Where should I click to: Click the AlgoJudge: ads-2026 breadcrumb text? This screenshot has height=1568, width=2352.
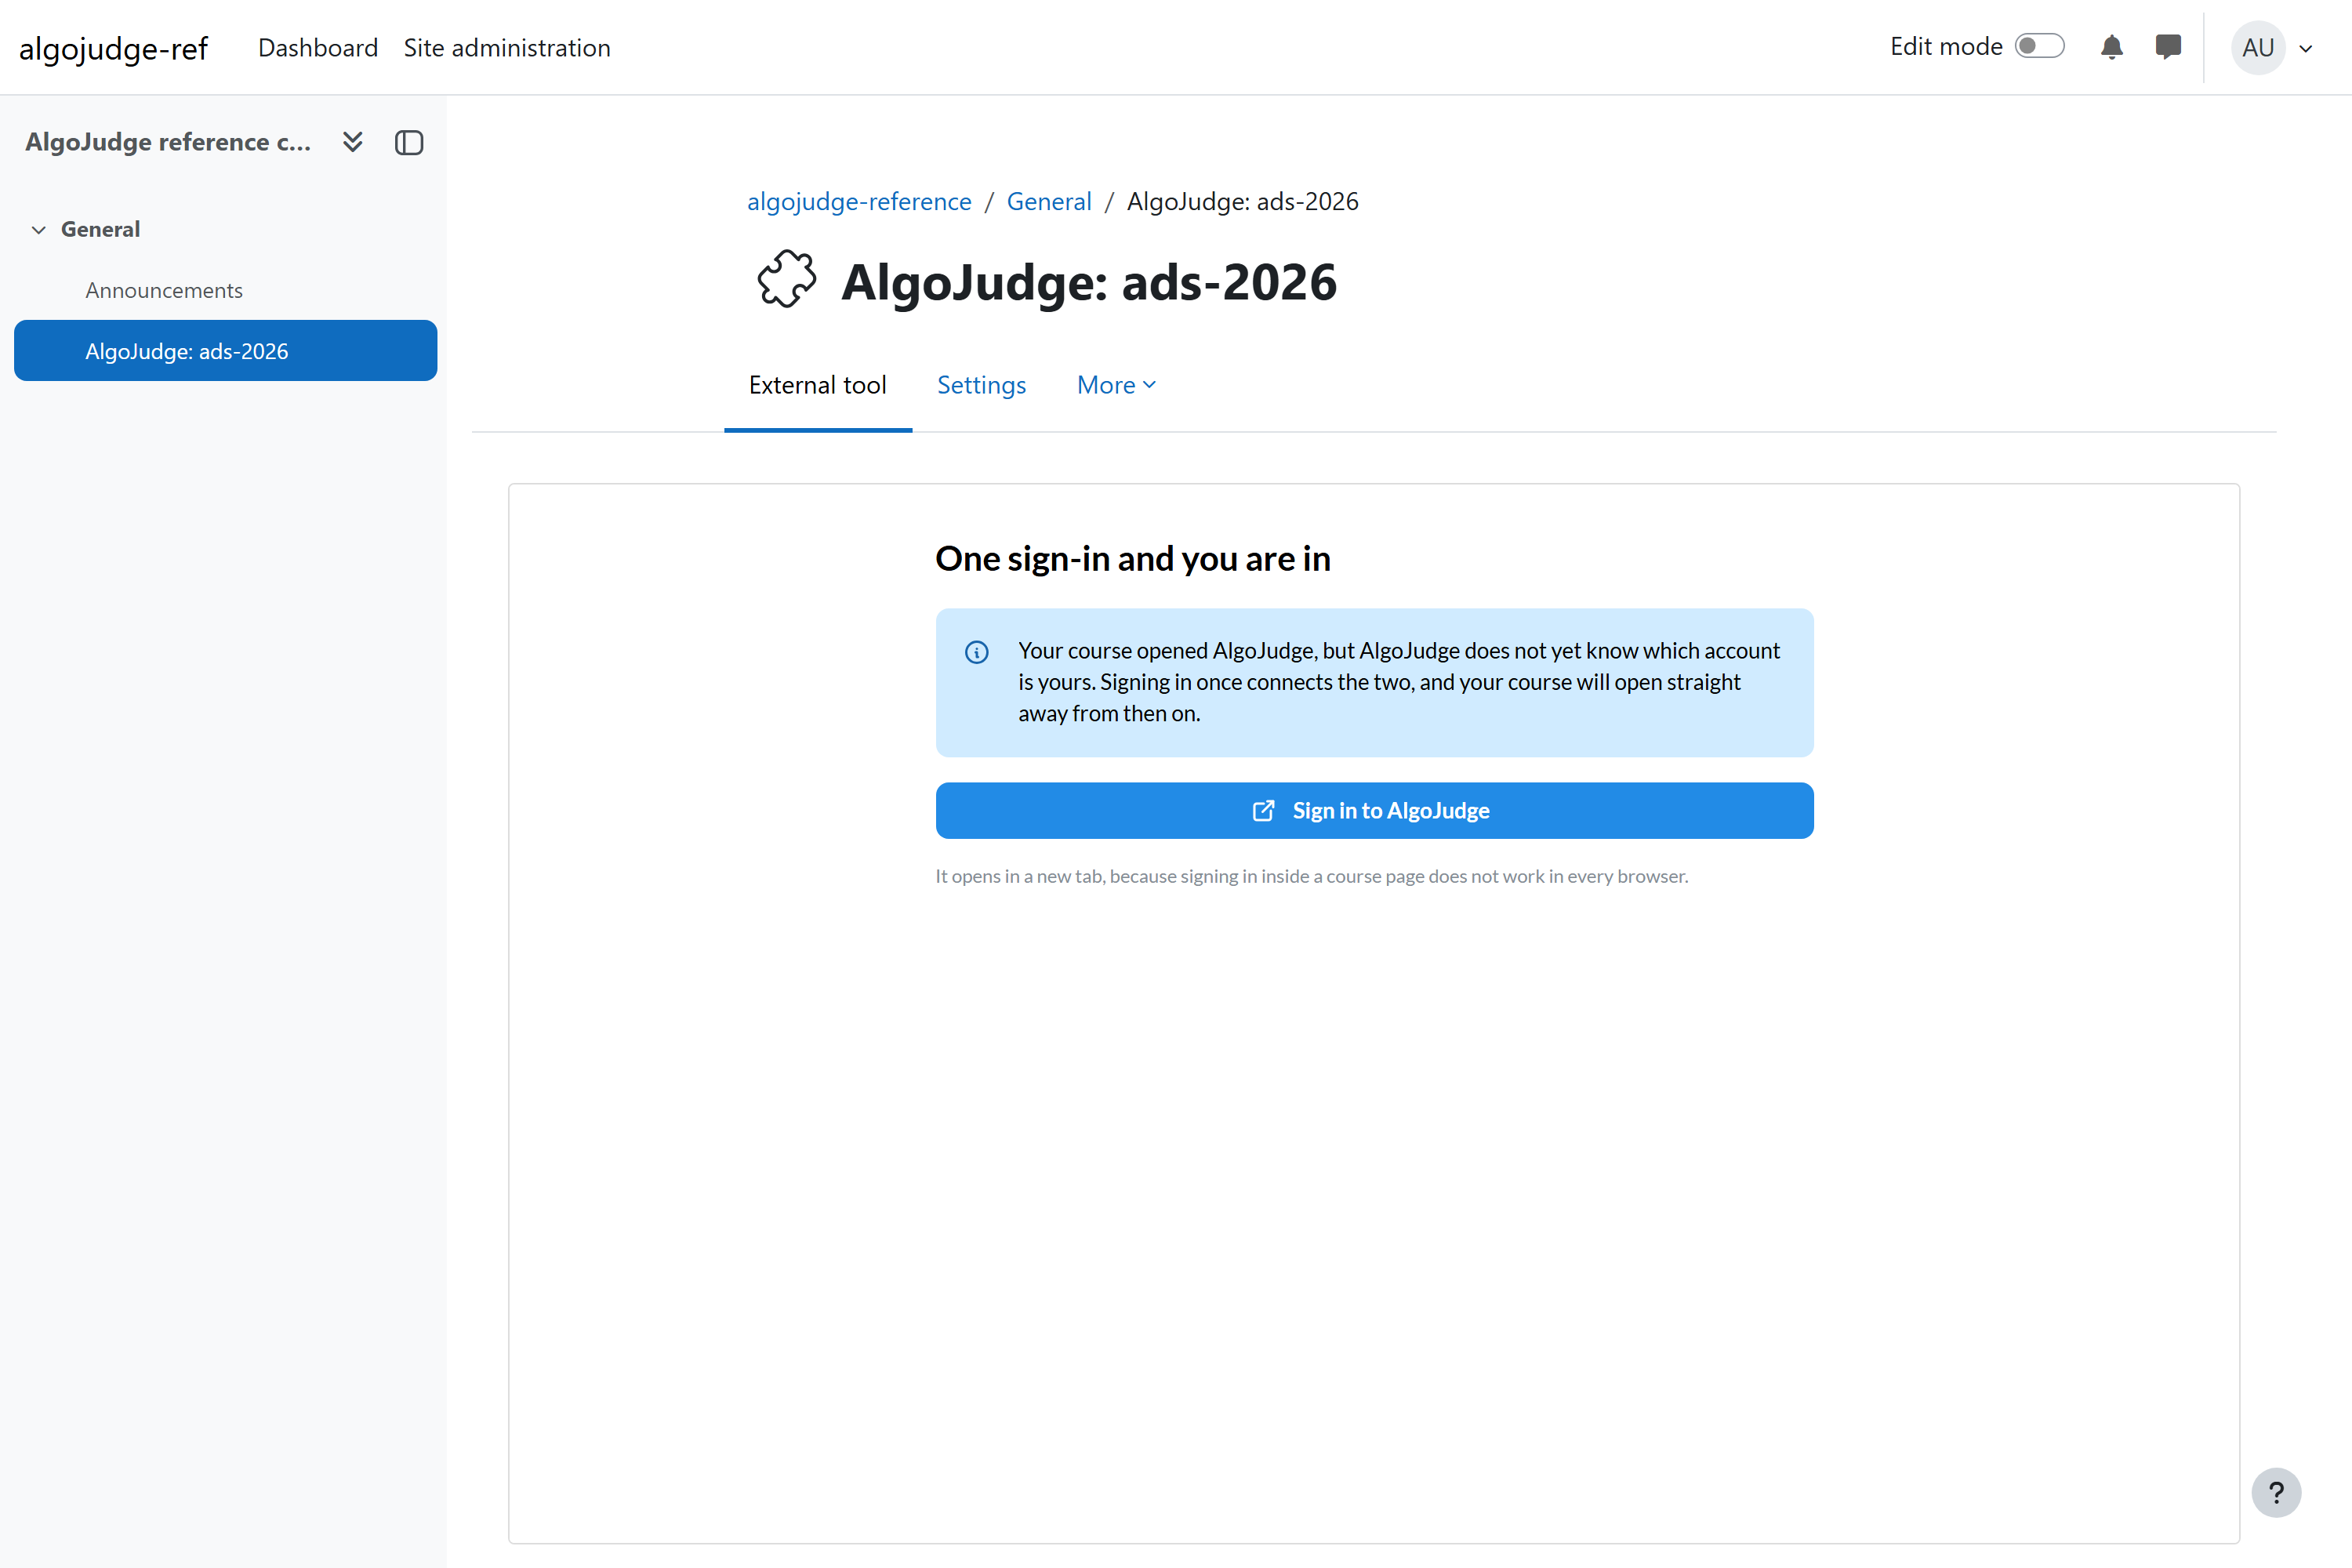point(1242,201)
